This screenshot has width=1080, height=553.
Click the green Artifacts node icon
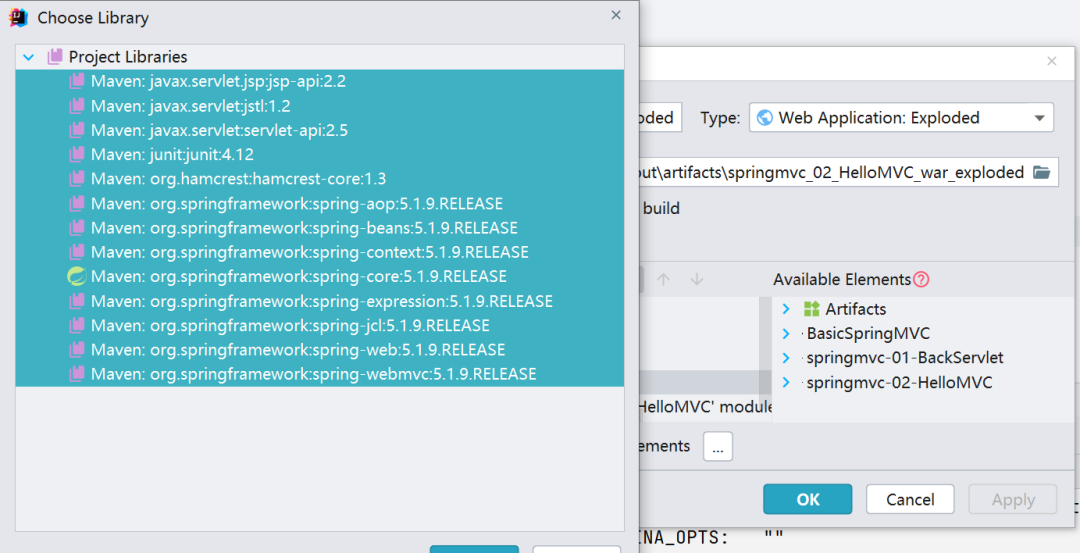tap(811, 309)
